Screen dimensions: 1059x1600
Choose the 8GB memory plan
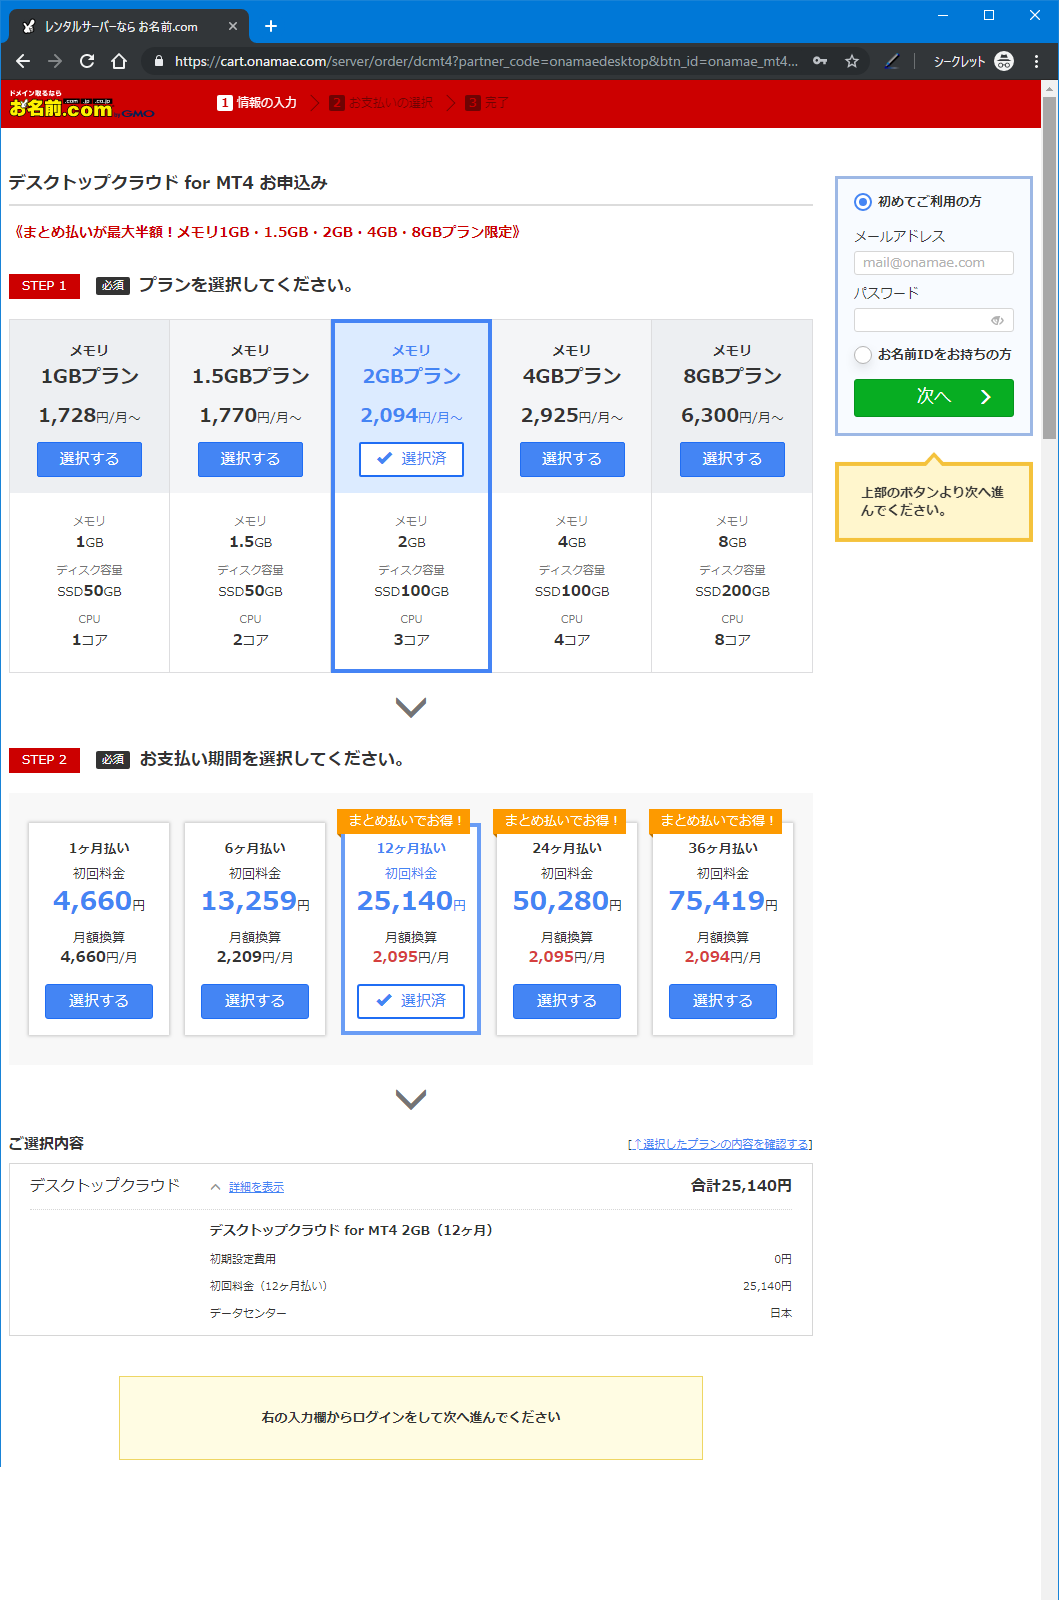732,459
